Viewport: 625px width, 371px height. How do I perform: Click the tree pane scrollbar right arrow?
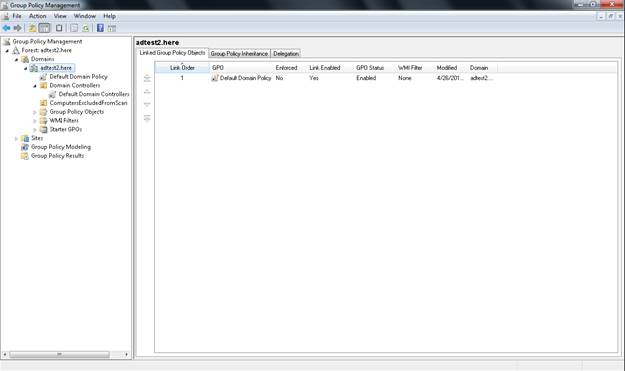coord(126,354)
